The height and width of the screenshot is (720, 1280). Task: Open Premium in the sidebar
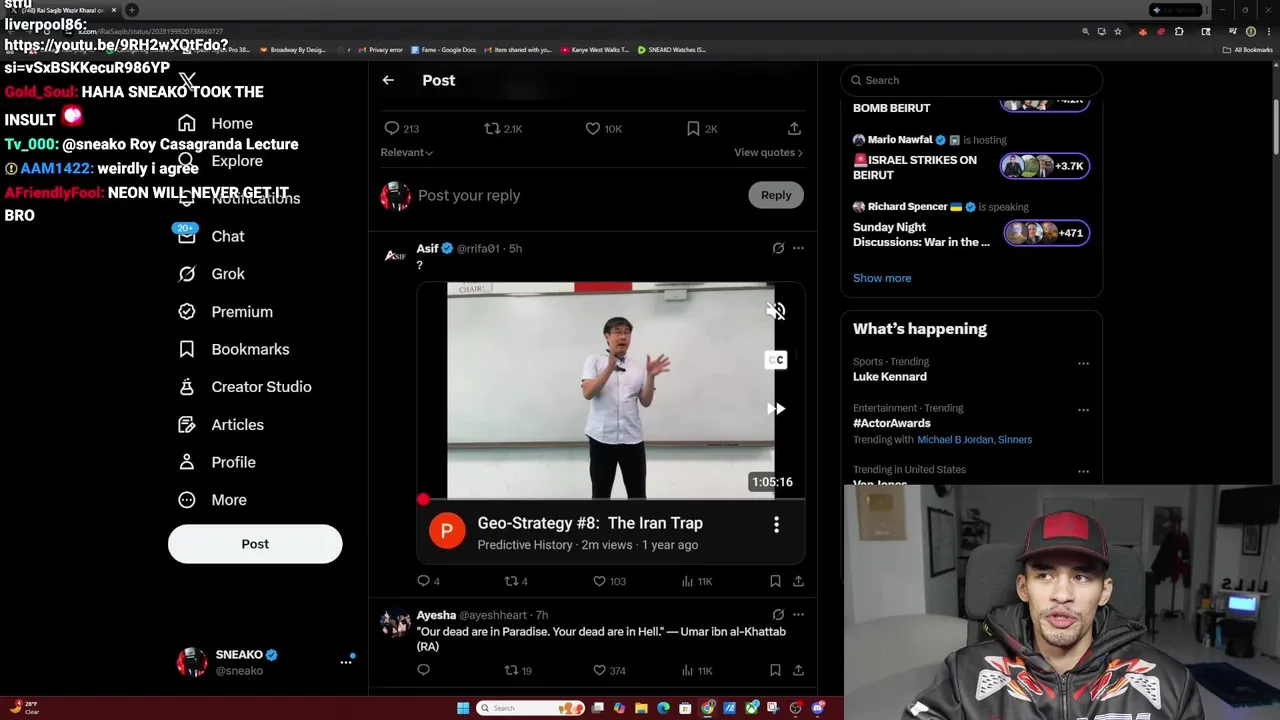pyautogui.click(x=225, y=312)
